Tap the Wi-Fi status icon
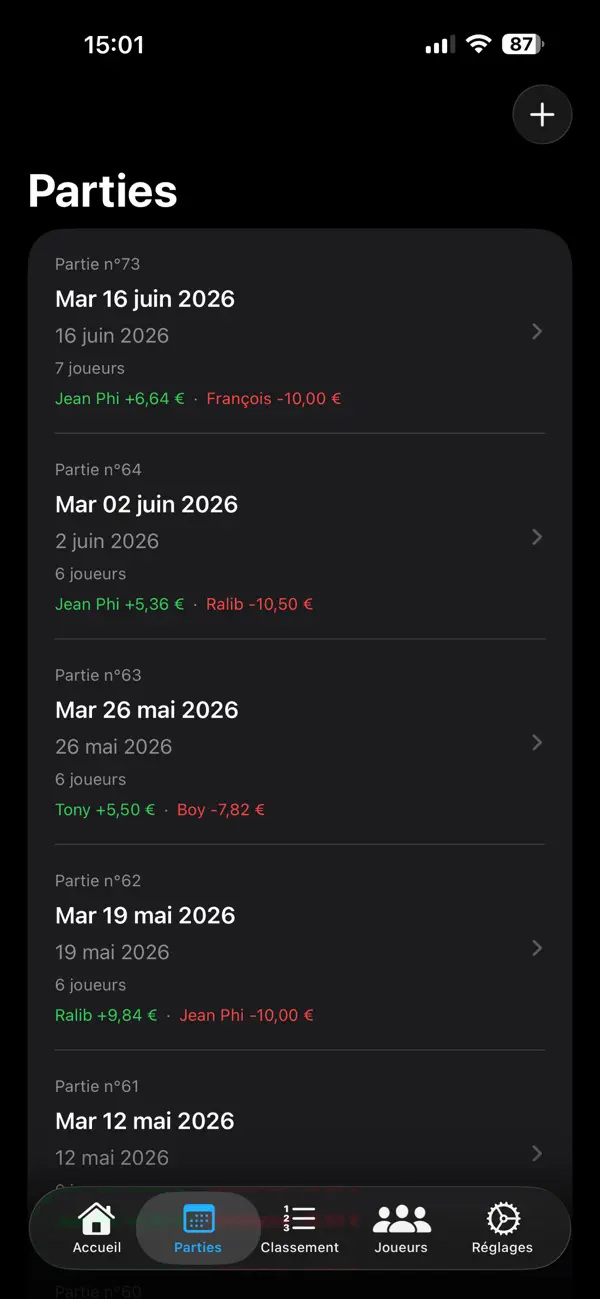Viewport: 600px width, 1299px height. coord(479,44)
